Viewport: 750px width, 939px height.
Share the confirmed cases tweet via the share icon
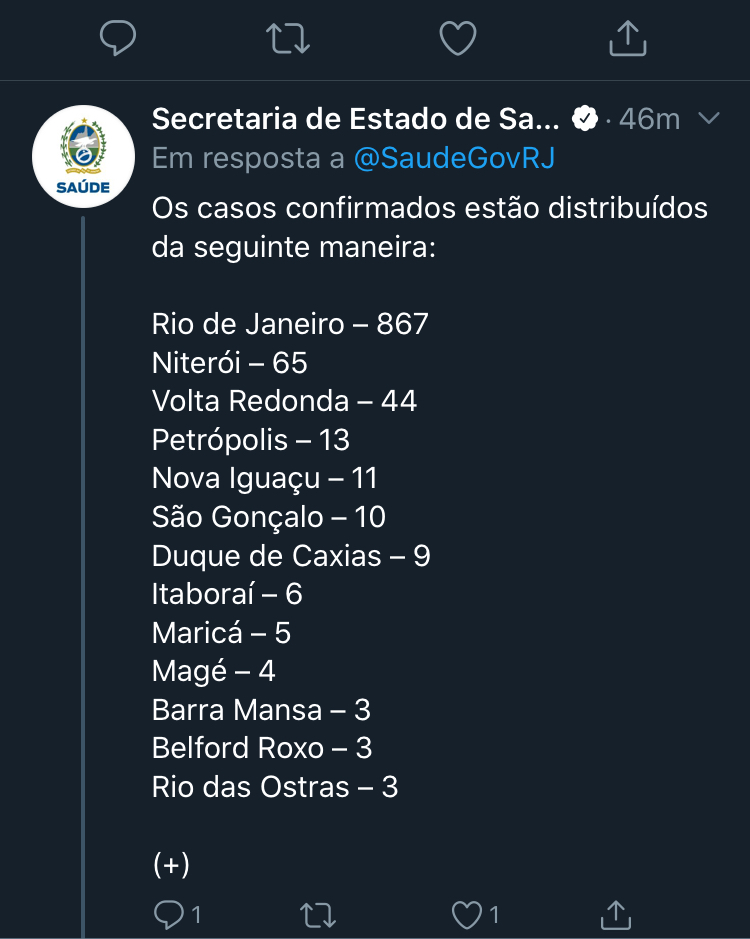coord(616,914)
